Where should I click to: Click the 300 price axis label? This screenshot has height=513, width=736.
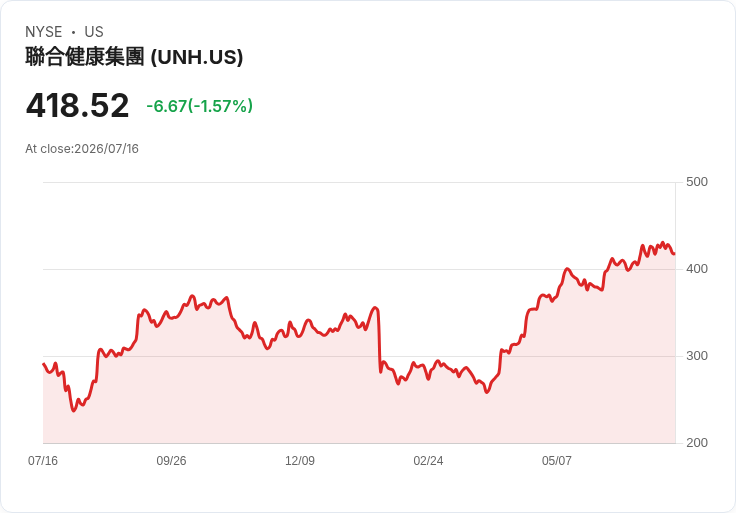pyautogui.click(x=697, y=356)
